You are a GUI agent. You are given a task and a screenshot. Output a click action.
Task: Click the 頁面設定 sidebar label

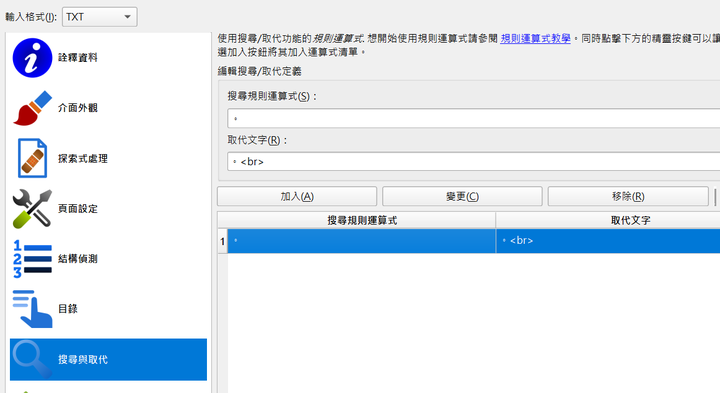[78, 208]
